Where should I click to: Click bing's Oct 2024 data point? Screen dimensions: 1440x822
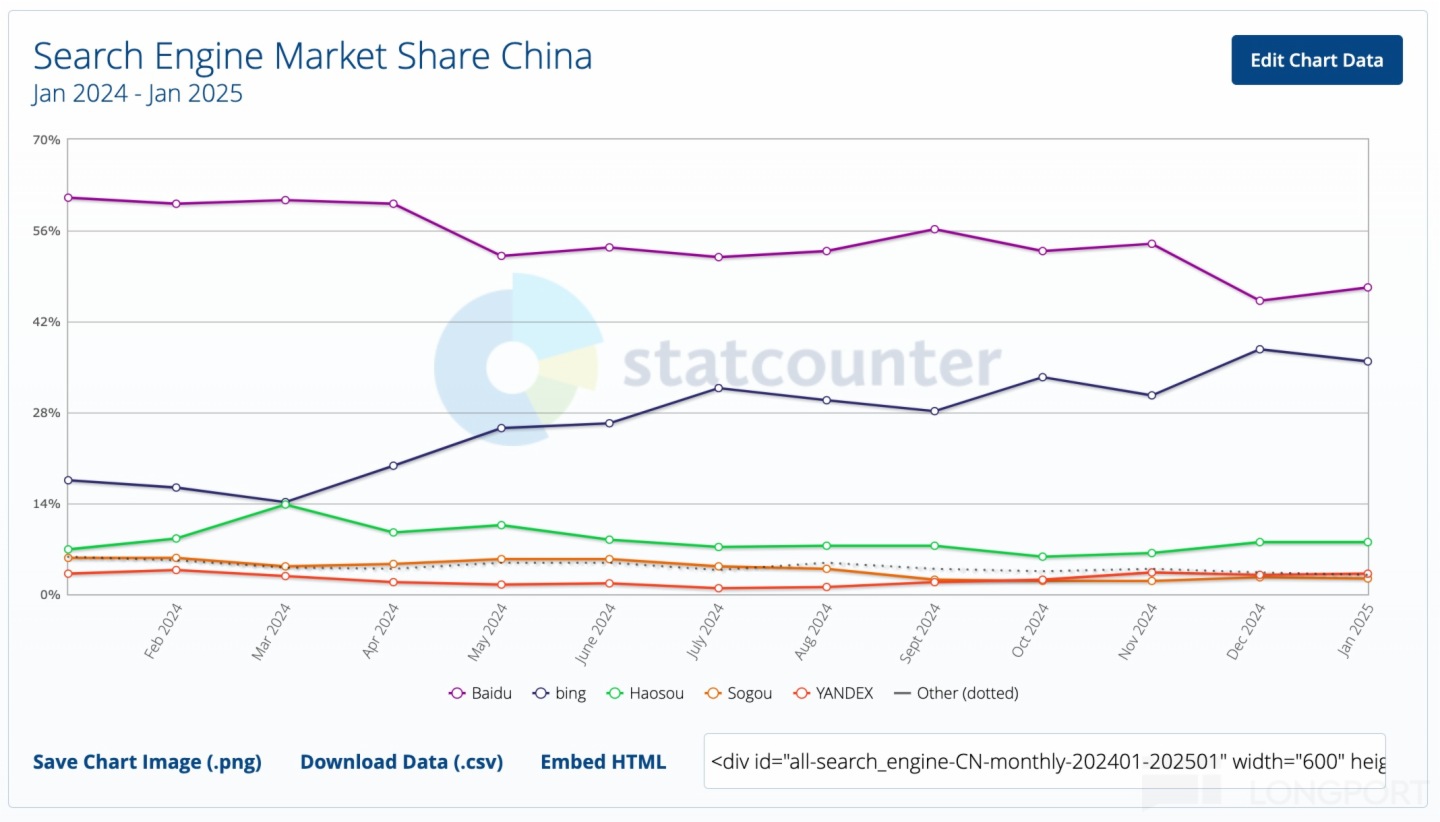coord(1043,377)
